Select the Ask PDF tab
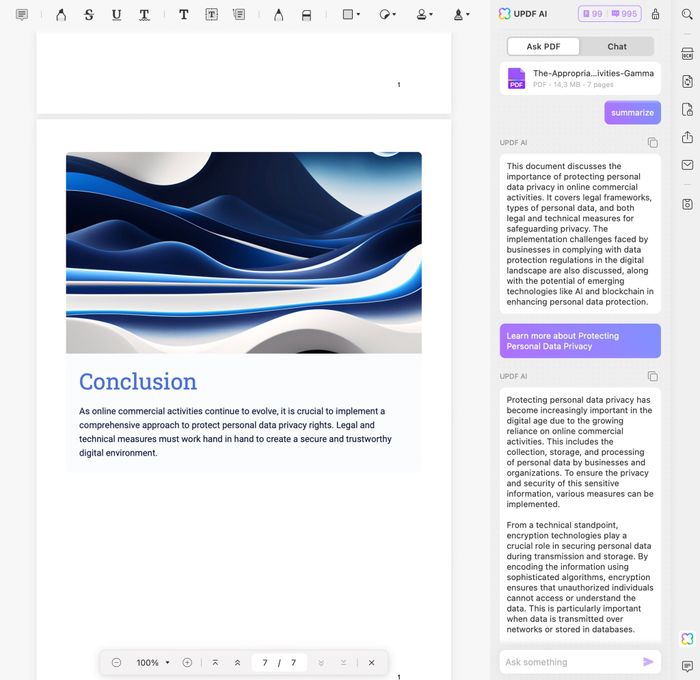 pyautogui.click(x=543, y=46)
